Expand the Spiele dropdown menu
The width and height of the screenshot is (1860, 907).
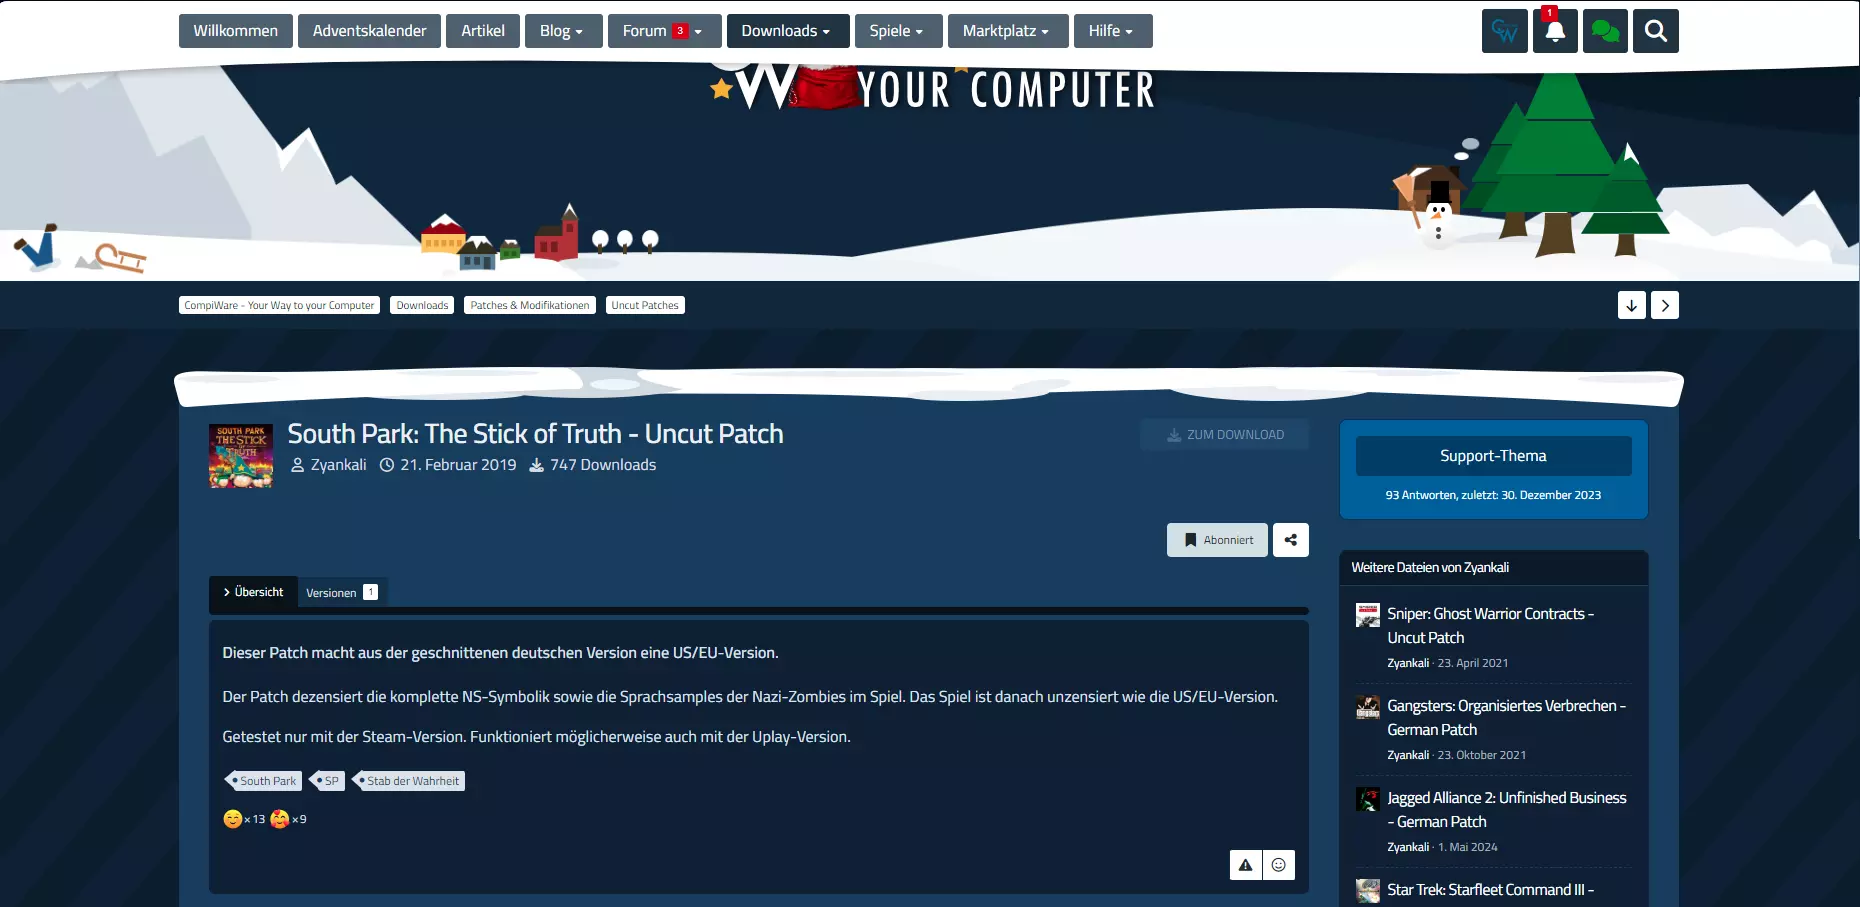[x=899, y=31]
